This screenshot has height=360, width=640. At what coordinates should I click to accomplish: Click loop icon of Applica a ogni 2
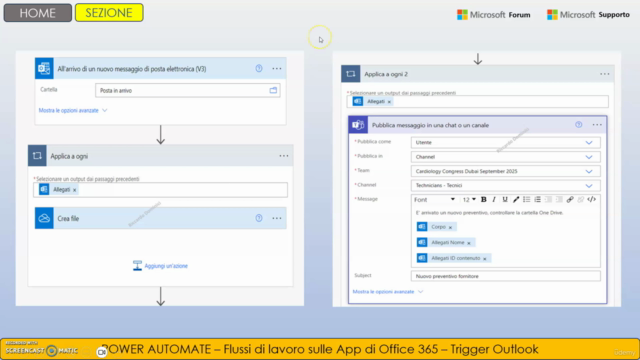click(351, 74)
